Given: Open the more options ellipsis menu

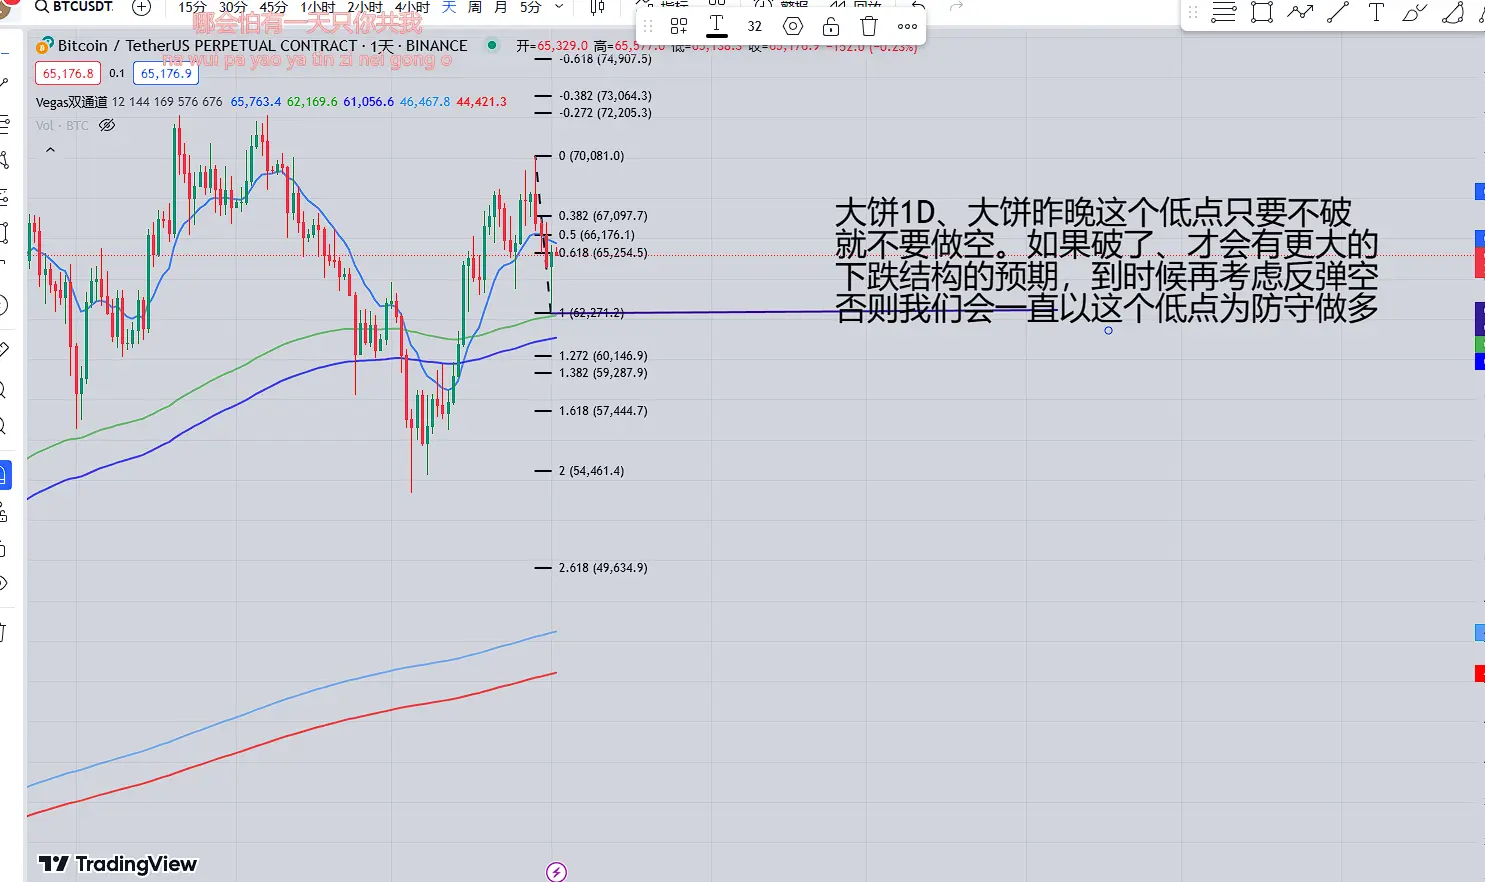Looking at the screenshot, I should click(x=907, y=26).
